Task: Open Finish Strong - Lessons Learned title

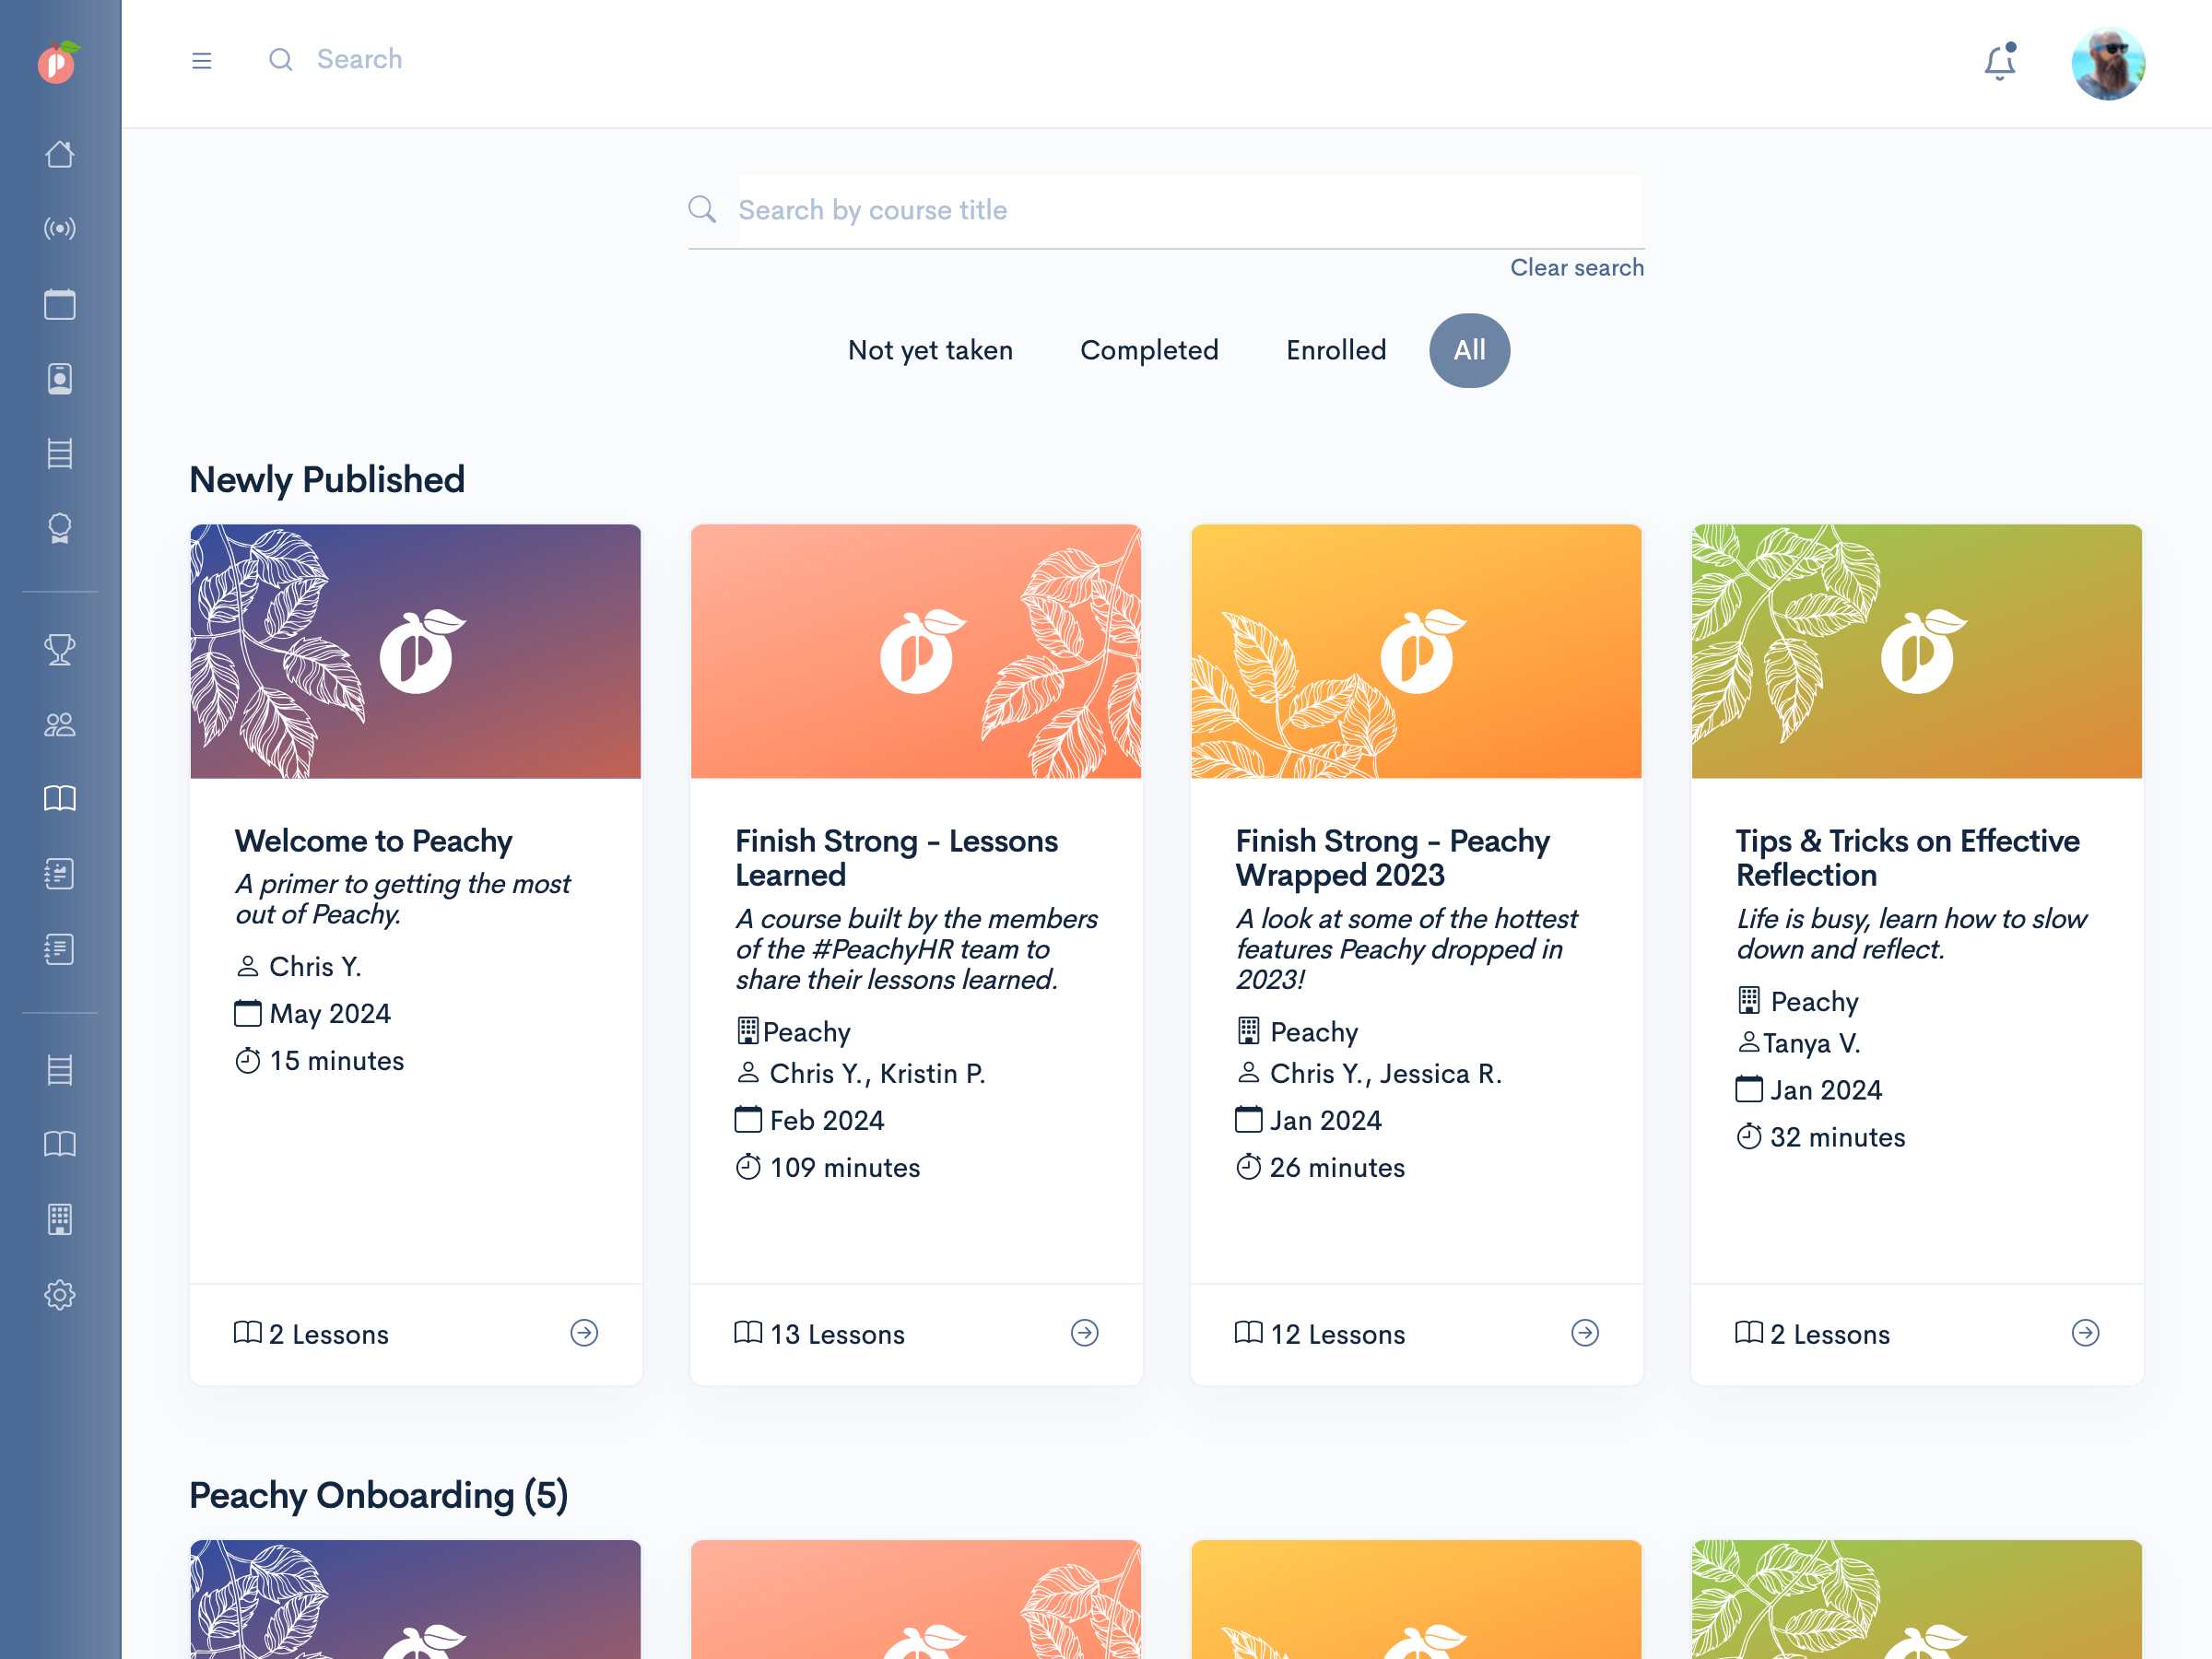Action: click(x=897, y=858)
